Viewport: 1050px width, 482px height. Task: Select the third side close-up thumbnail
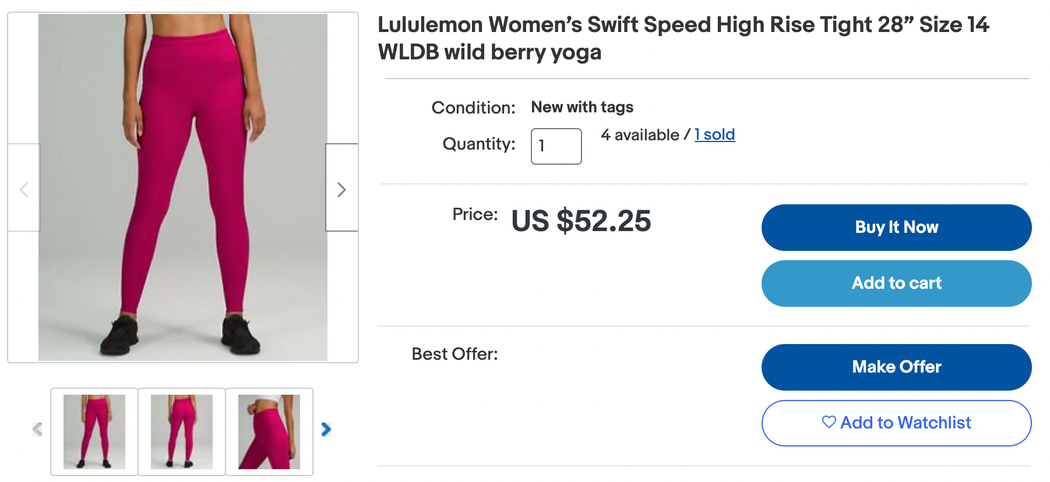click(269, 432)
